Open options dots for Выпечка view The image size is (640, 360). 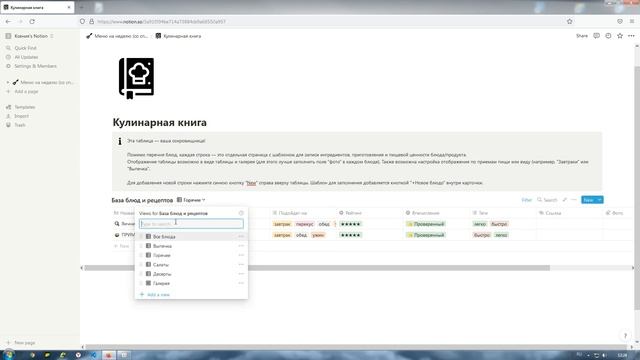[x=241, y=246]
